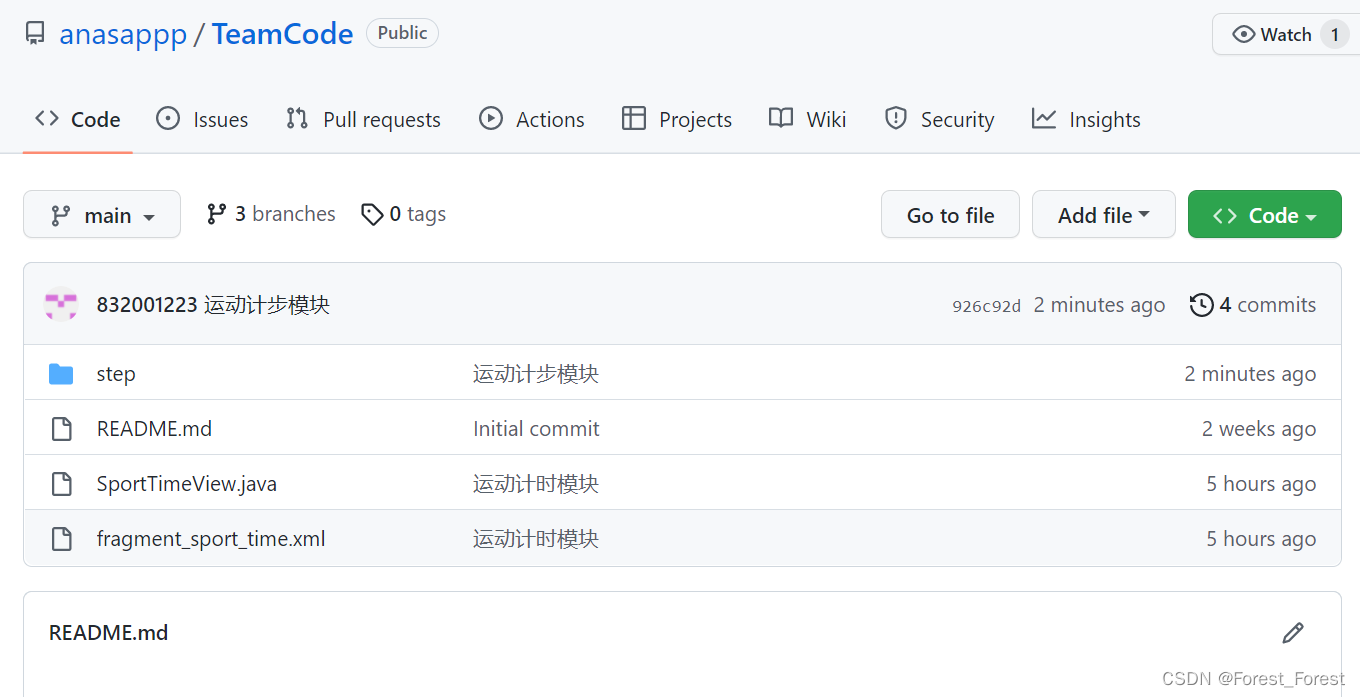Click the README.md file icon in list
The image size is (1360, 697).
click(x=61, y=429)
